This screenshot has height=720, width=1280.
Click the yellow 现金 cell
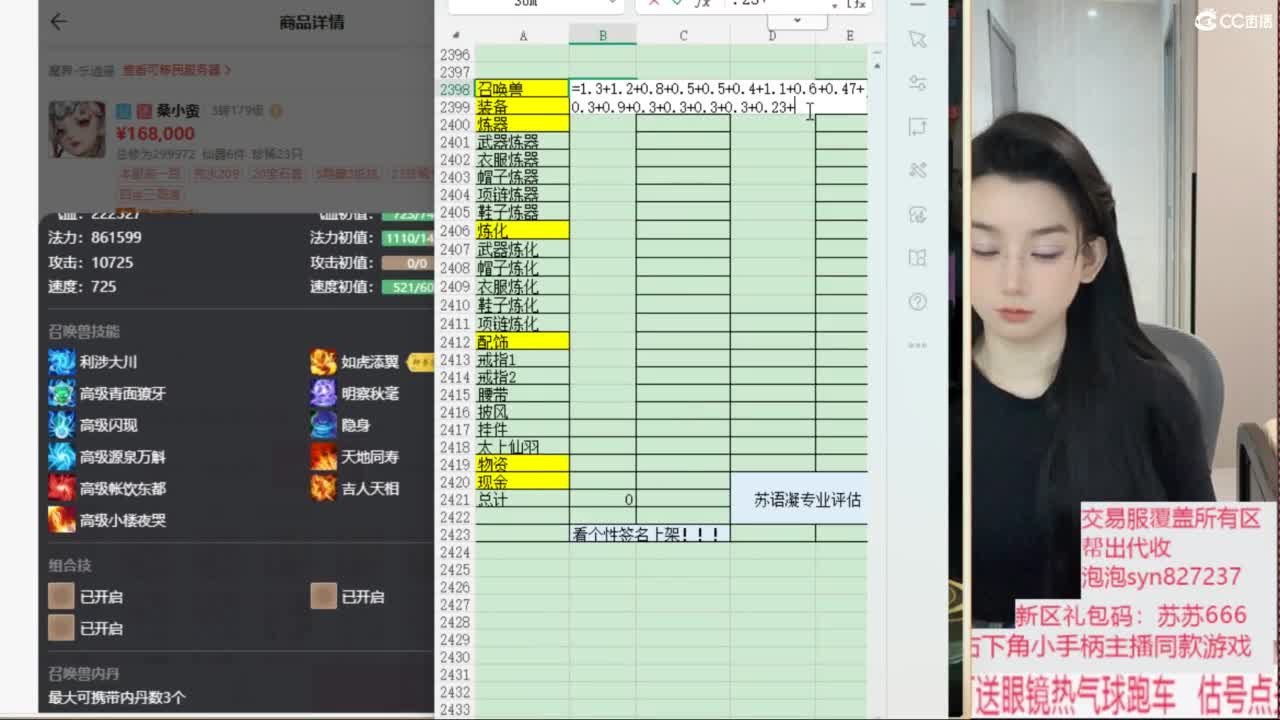[522, 482]
